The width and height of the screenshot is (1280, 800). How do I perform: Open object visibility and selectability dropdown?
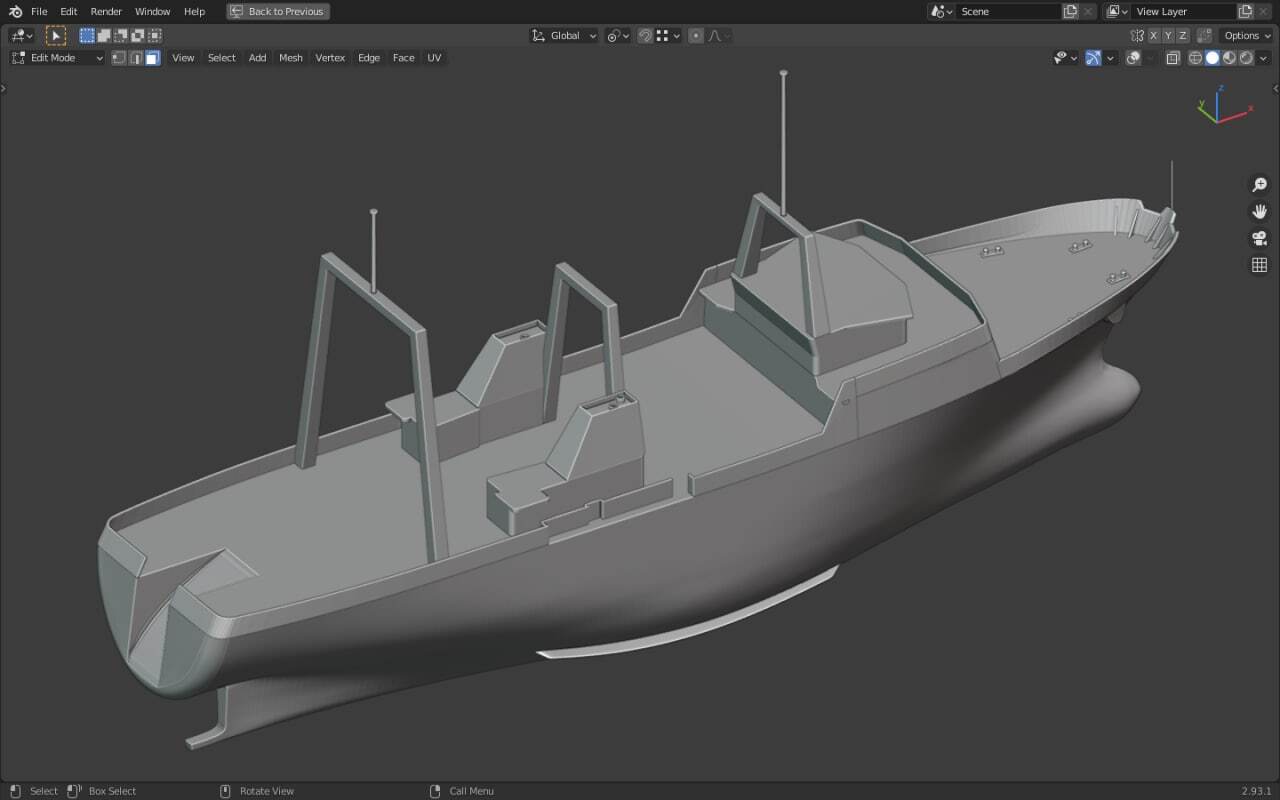pos(1065,58)
